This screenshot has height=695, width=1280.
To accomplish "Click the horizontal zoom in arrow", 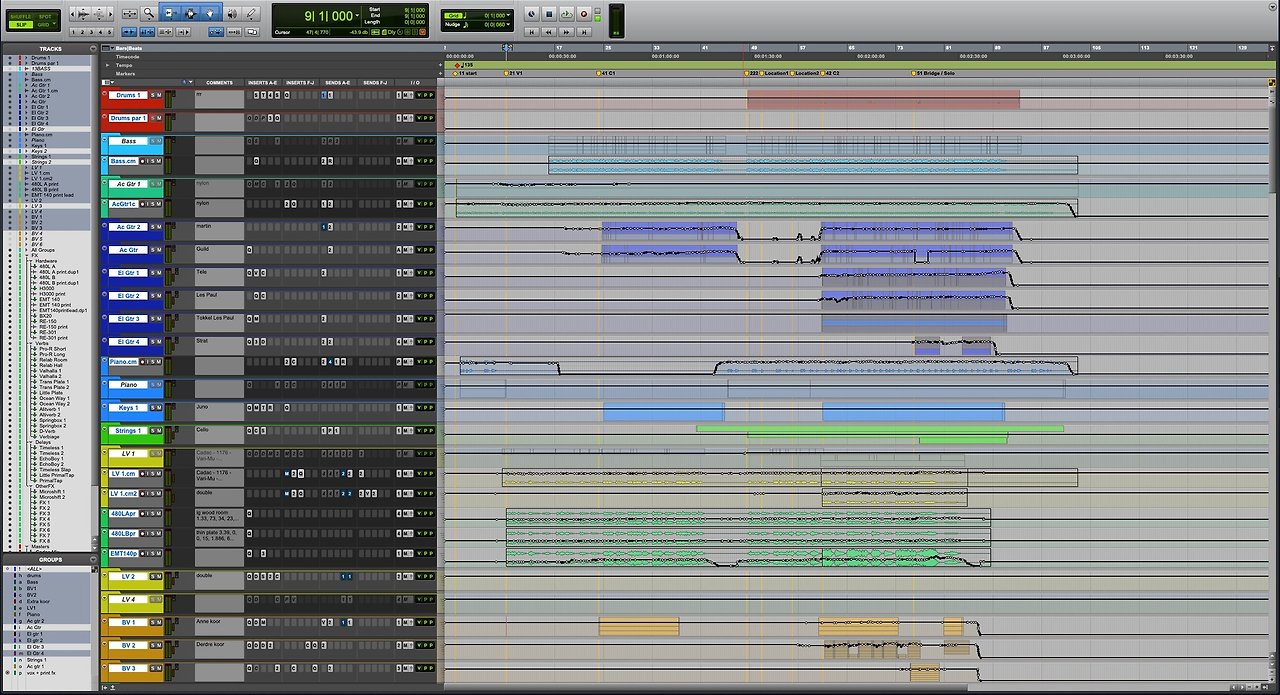I will pyautogui.click(x=111, y=14).
